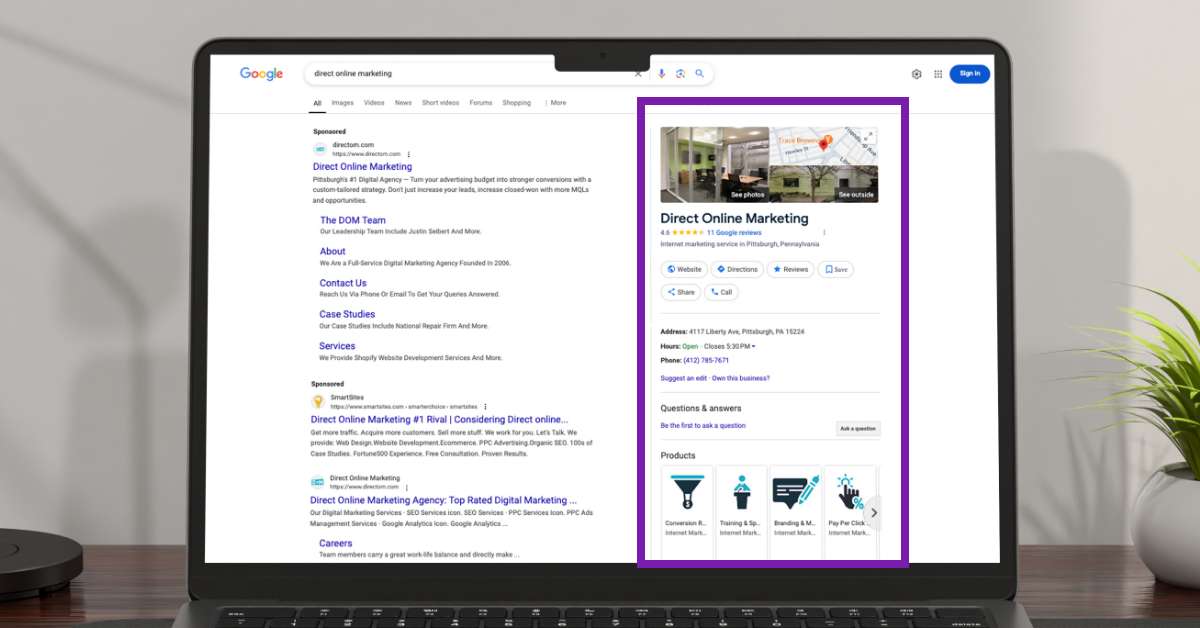Share the business listing
The height and width of the screenshot is (628, 1200).
point(680,291)
